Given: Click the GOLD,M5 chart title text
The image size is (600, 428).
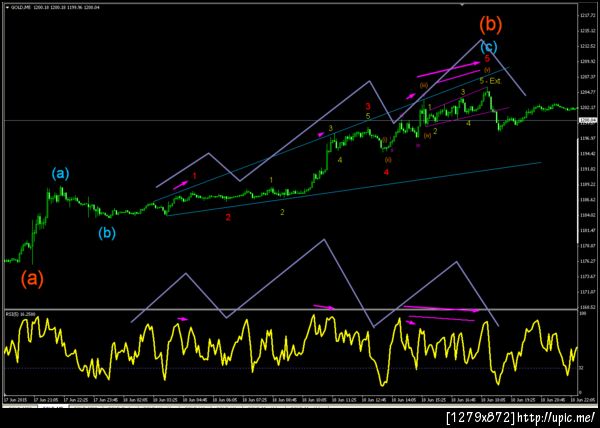Looking at the screenshot, I should 21,7.
